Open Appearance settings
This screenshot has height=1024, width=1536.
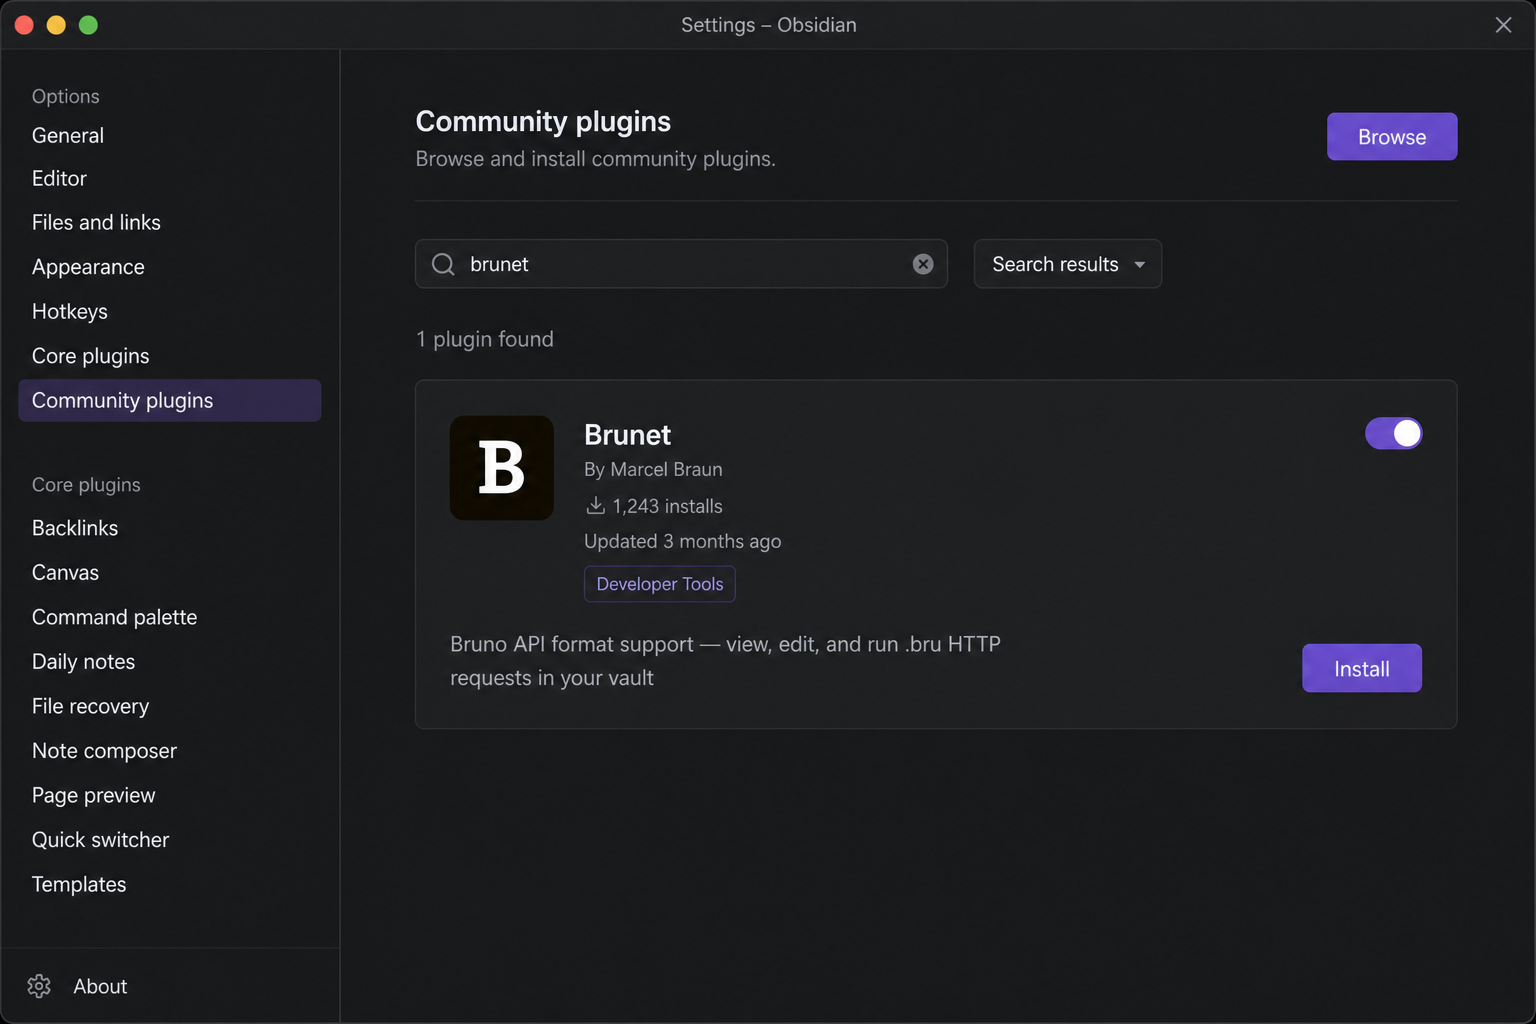(x=88, y=267)
